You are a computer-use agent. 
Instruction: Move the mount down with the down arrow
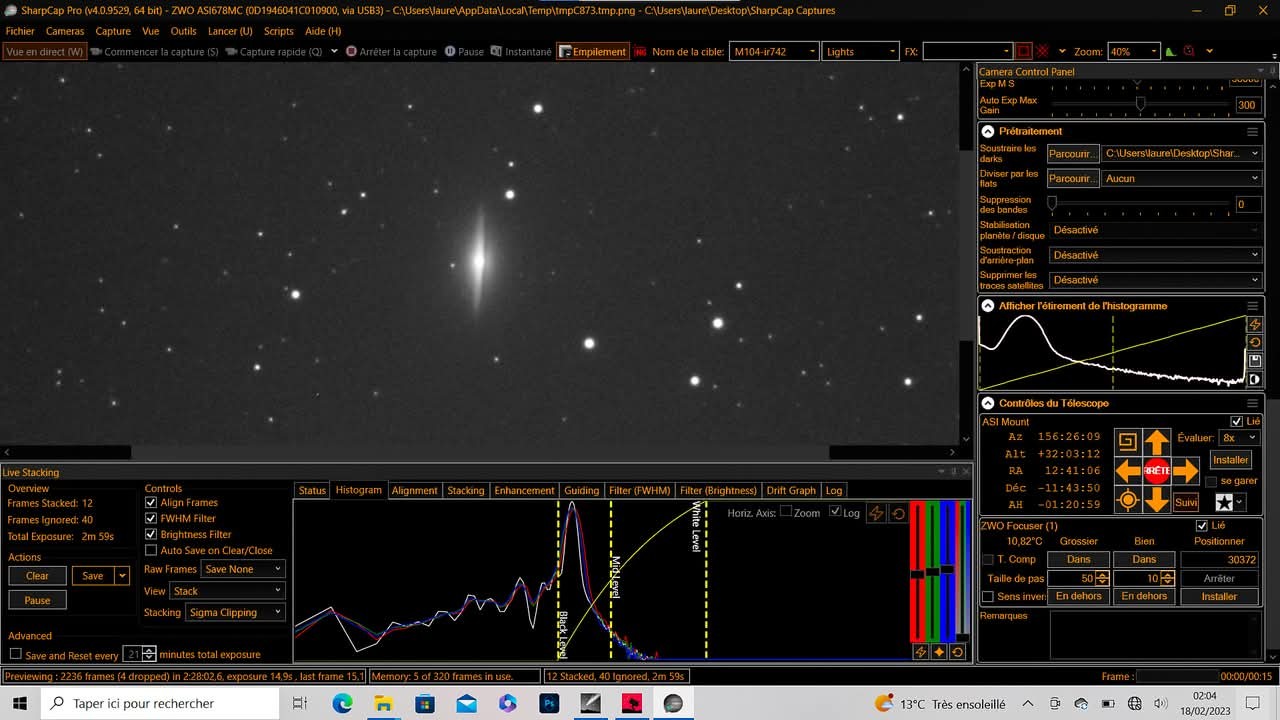[1157, 500]
